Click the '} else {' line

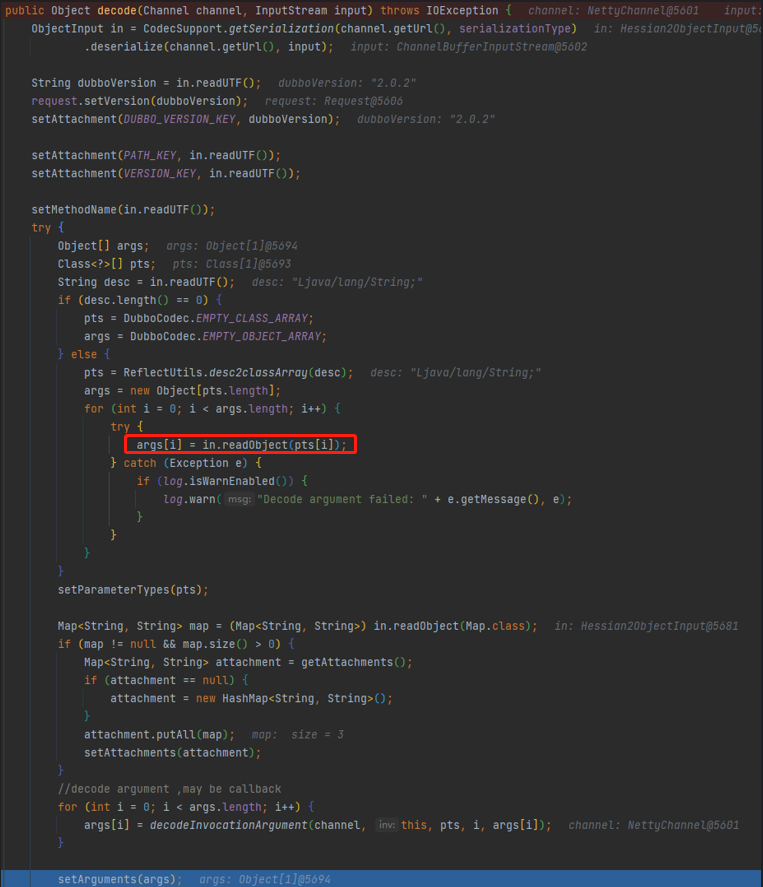84,354
